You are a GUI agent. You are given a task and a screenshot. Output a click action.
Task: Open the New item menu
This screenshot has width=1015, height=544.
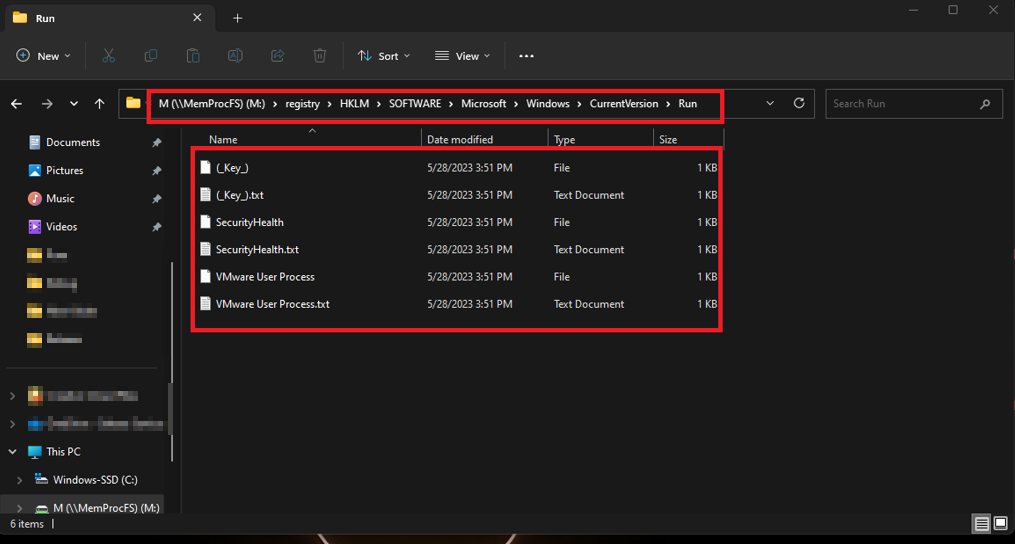(x=44, y=56)
